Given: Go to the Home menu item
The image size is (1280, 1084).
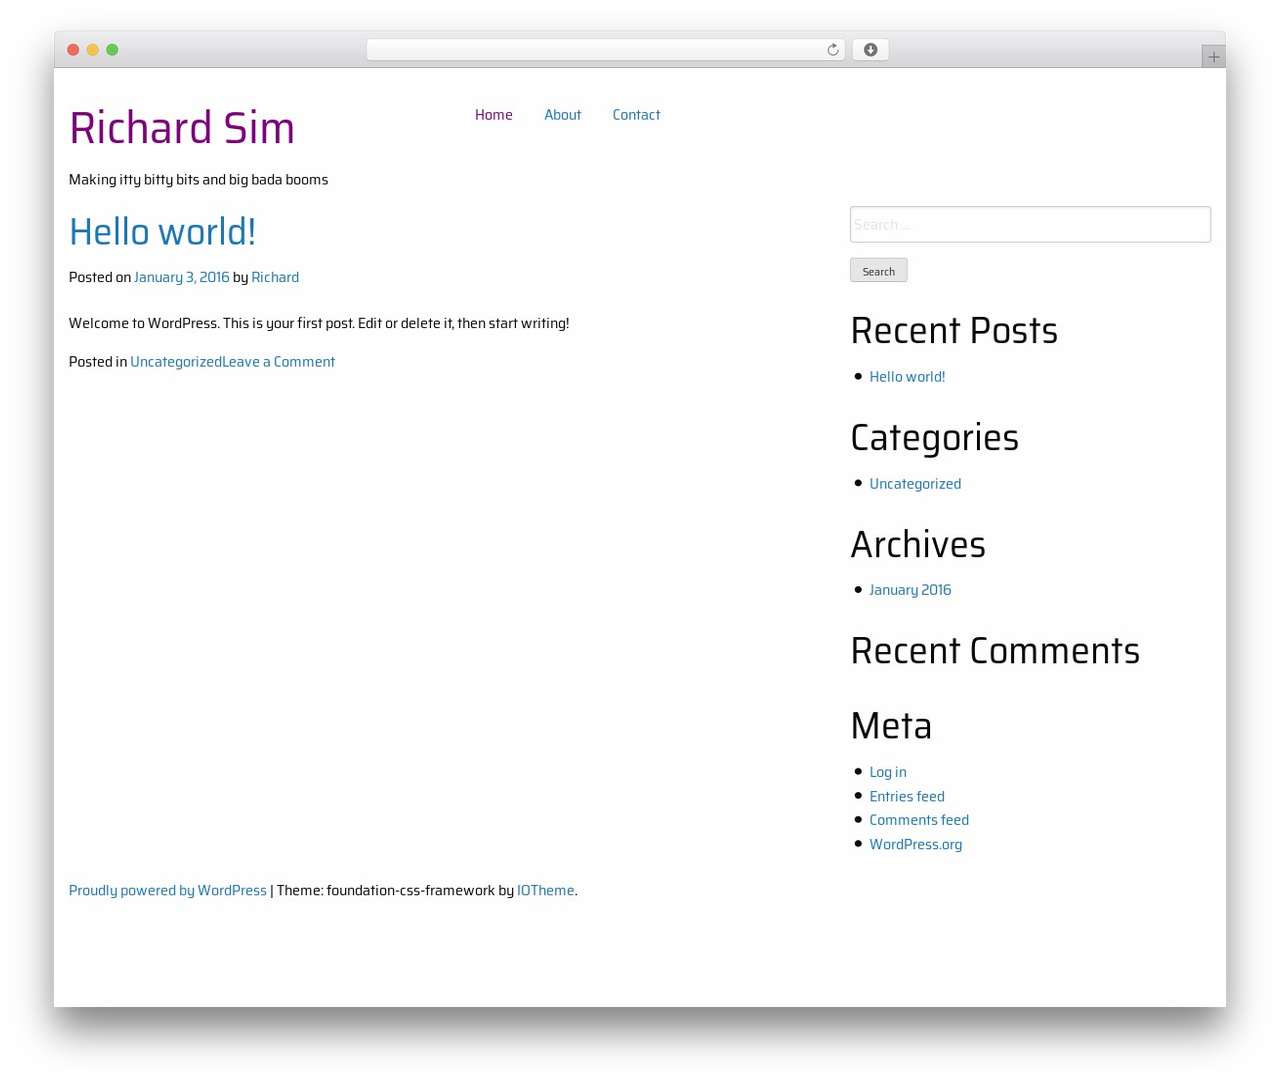Looking at the screenshot, I should 494,115.
